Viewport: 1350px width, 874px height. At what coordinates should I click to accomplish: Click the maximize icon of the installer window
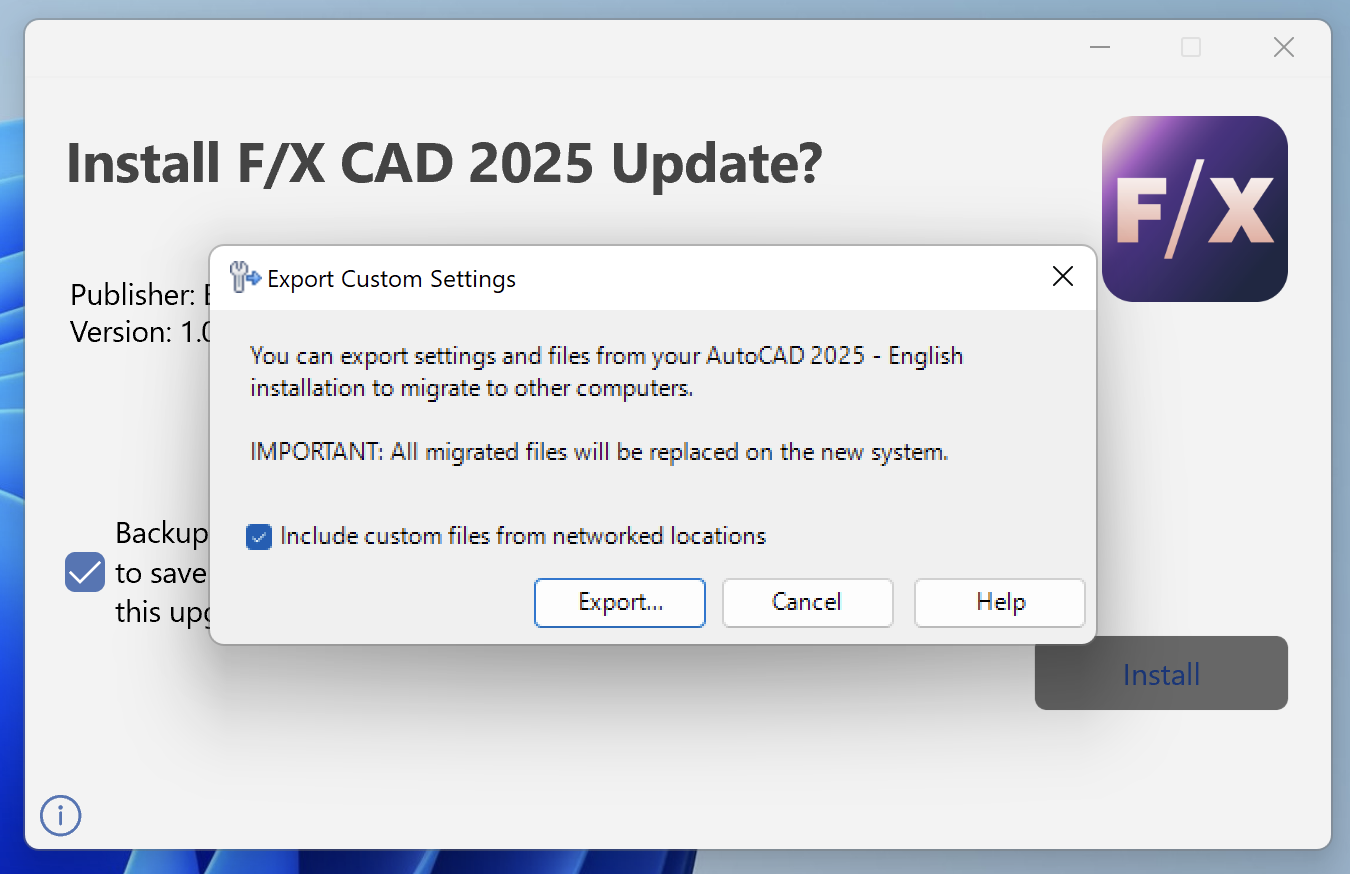point(1190,47)
